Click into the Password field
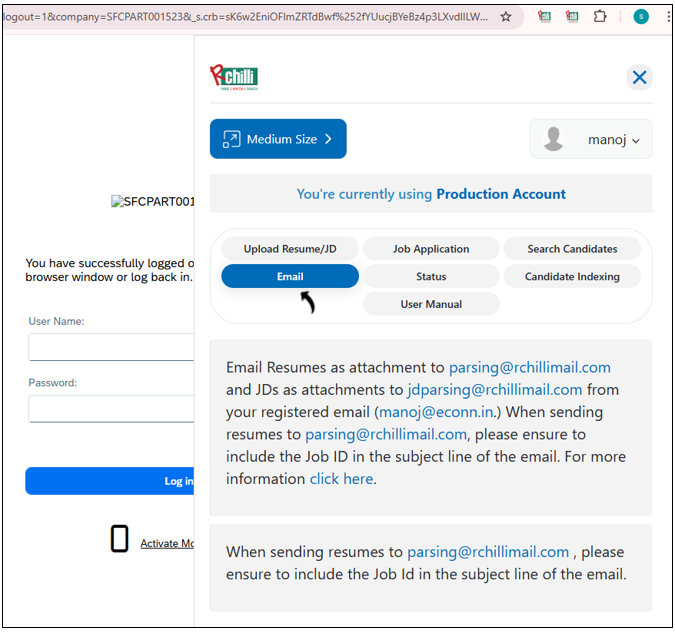Screen dimensions: 675x632 click(x=110, y=408)
